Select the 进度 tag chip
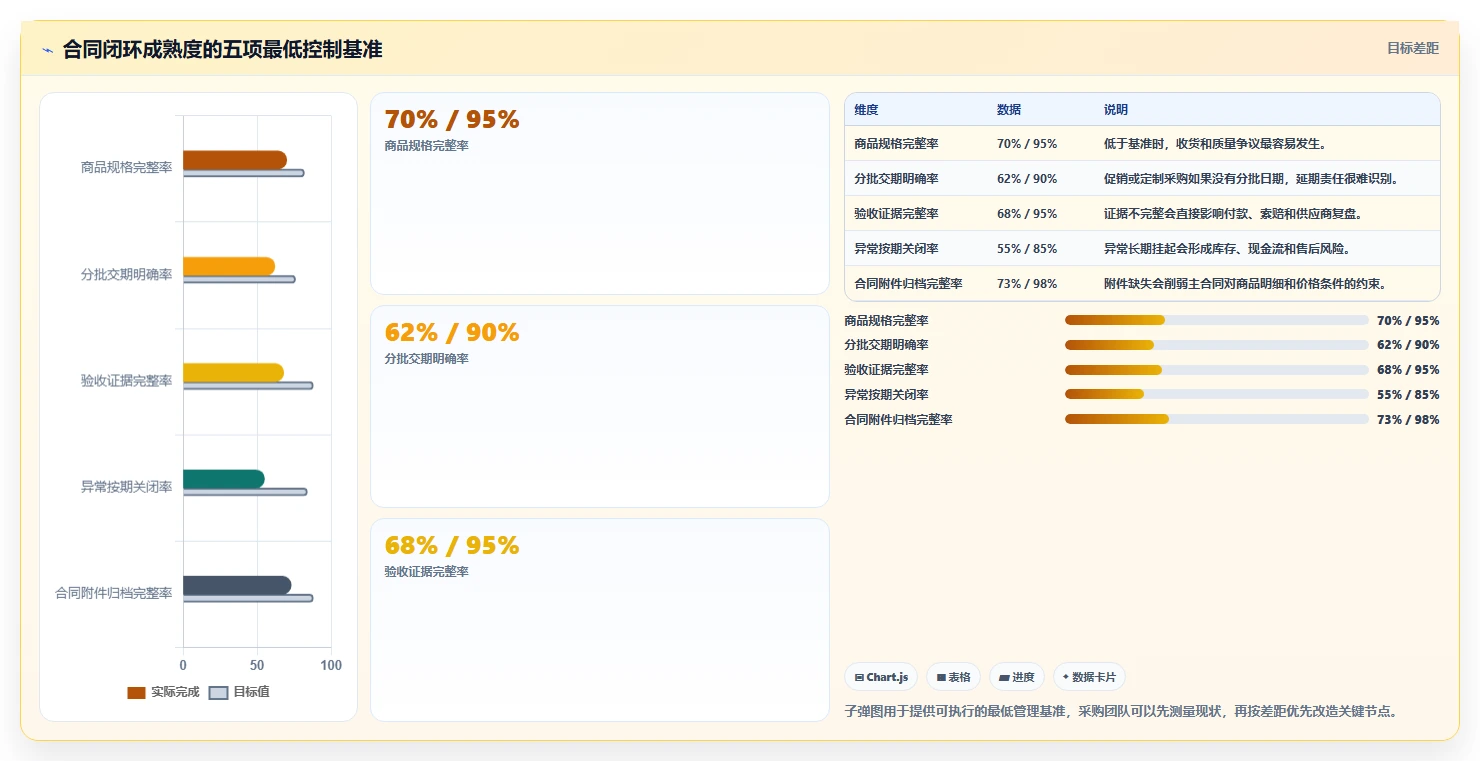The width and height of the screenshot is (1480, 761). tap(1017, 677)
